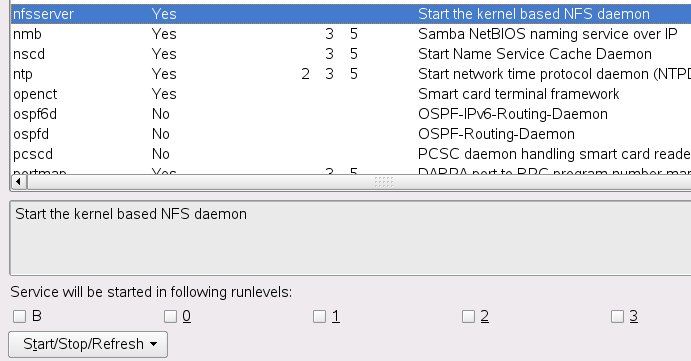Open the Start/Stop/Refresh dropdown
Viewport: 691px width, 361px height.
[x=88, y=344]
